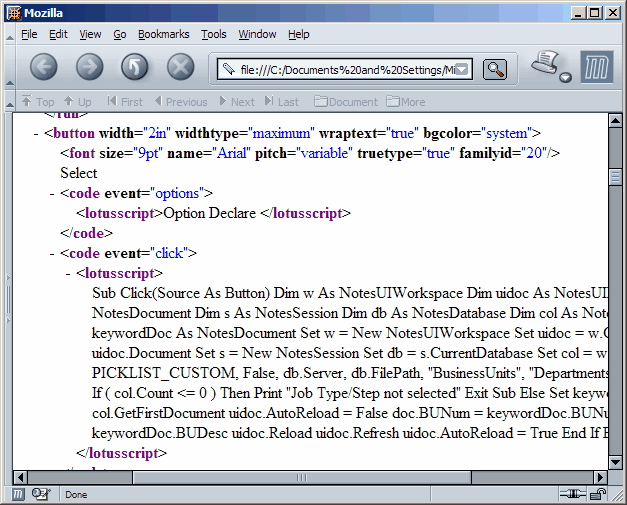Click the resize grip in the status bar corner

click(x=617, y=495)
